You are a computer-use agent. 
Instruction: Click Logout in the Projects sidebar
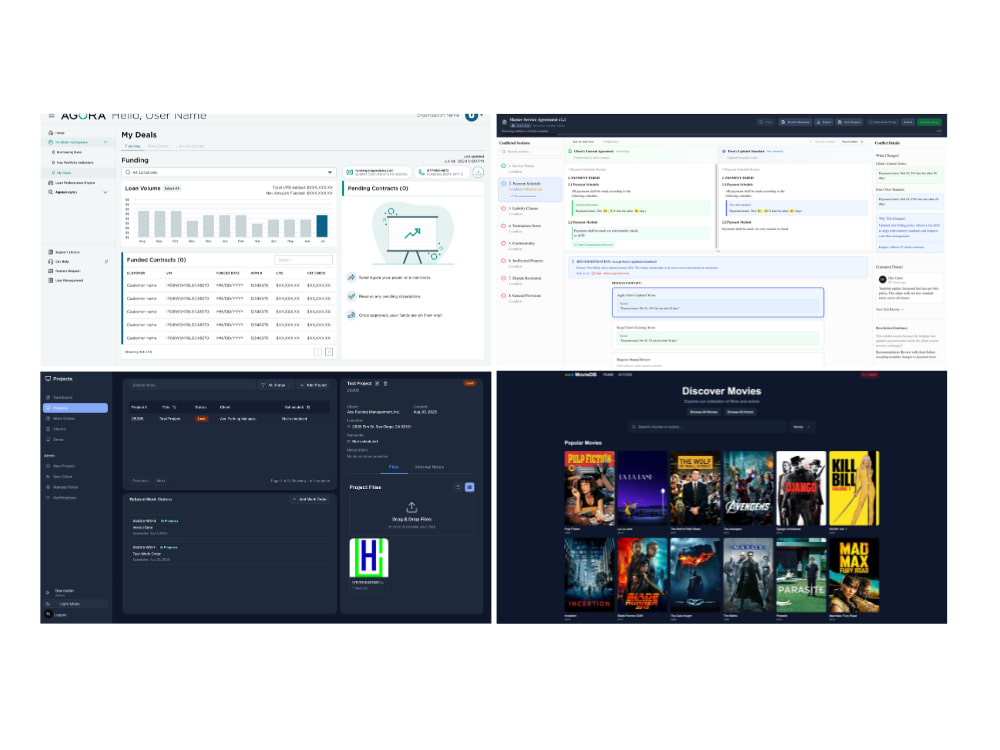[60, 615]
